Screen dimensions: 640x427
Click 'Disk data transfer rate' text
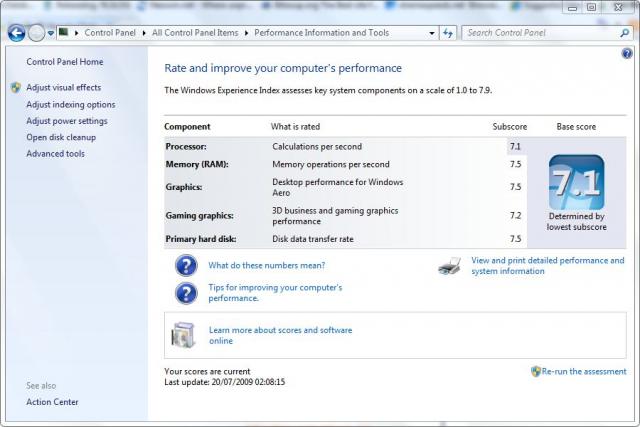[313, 239]
